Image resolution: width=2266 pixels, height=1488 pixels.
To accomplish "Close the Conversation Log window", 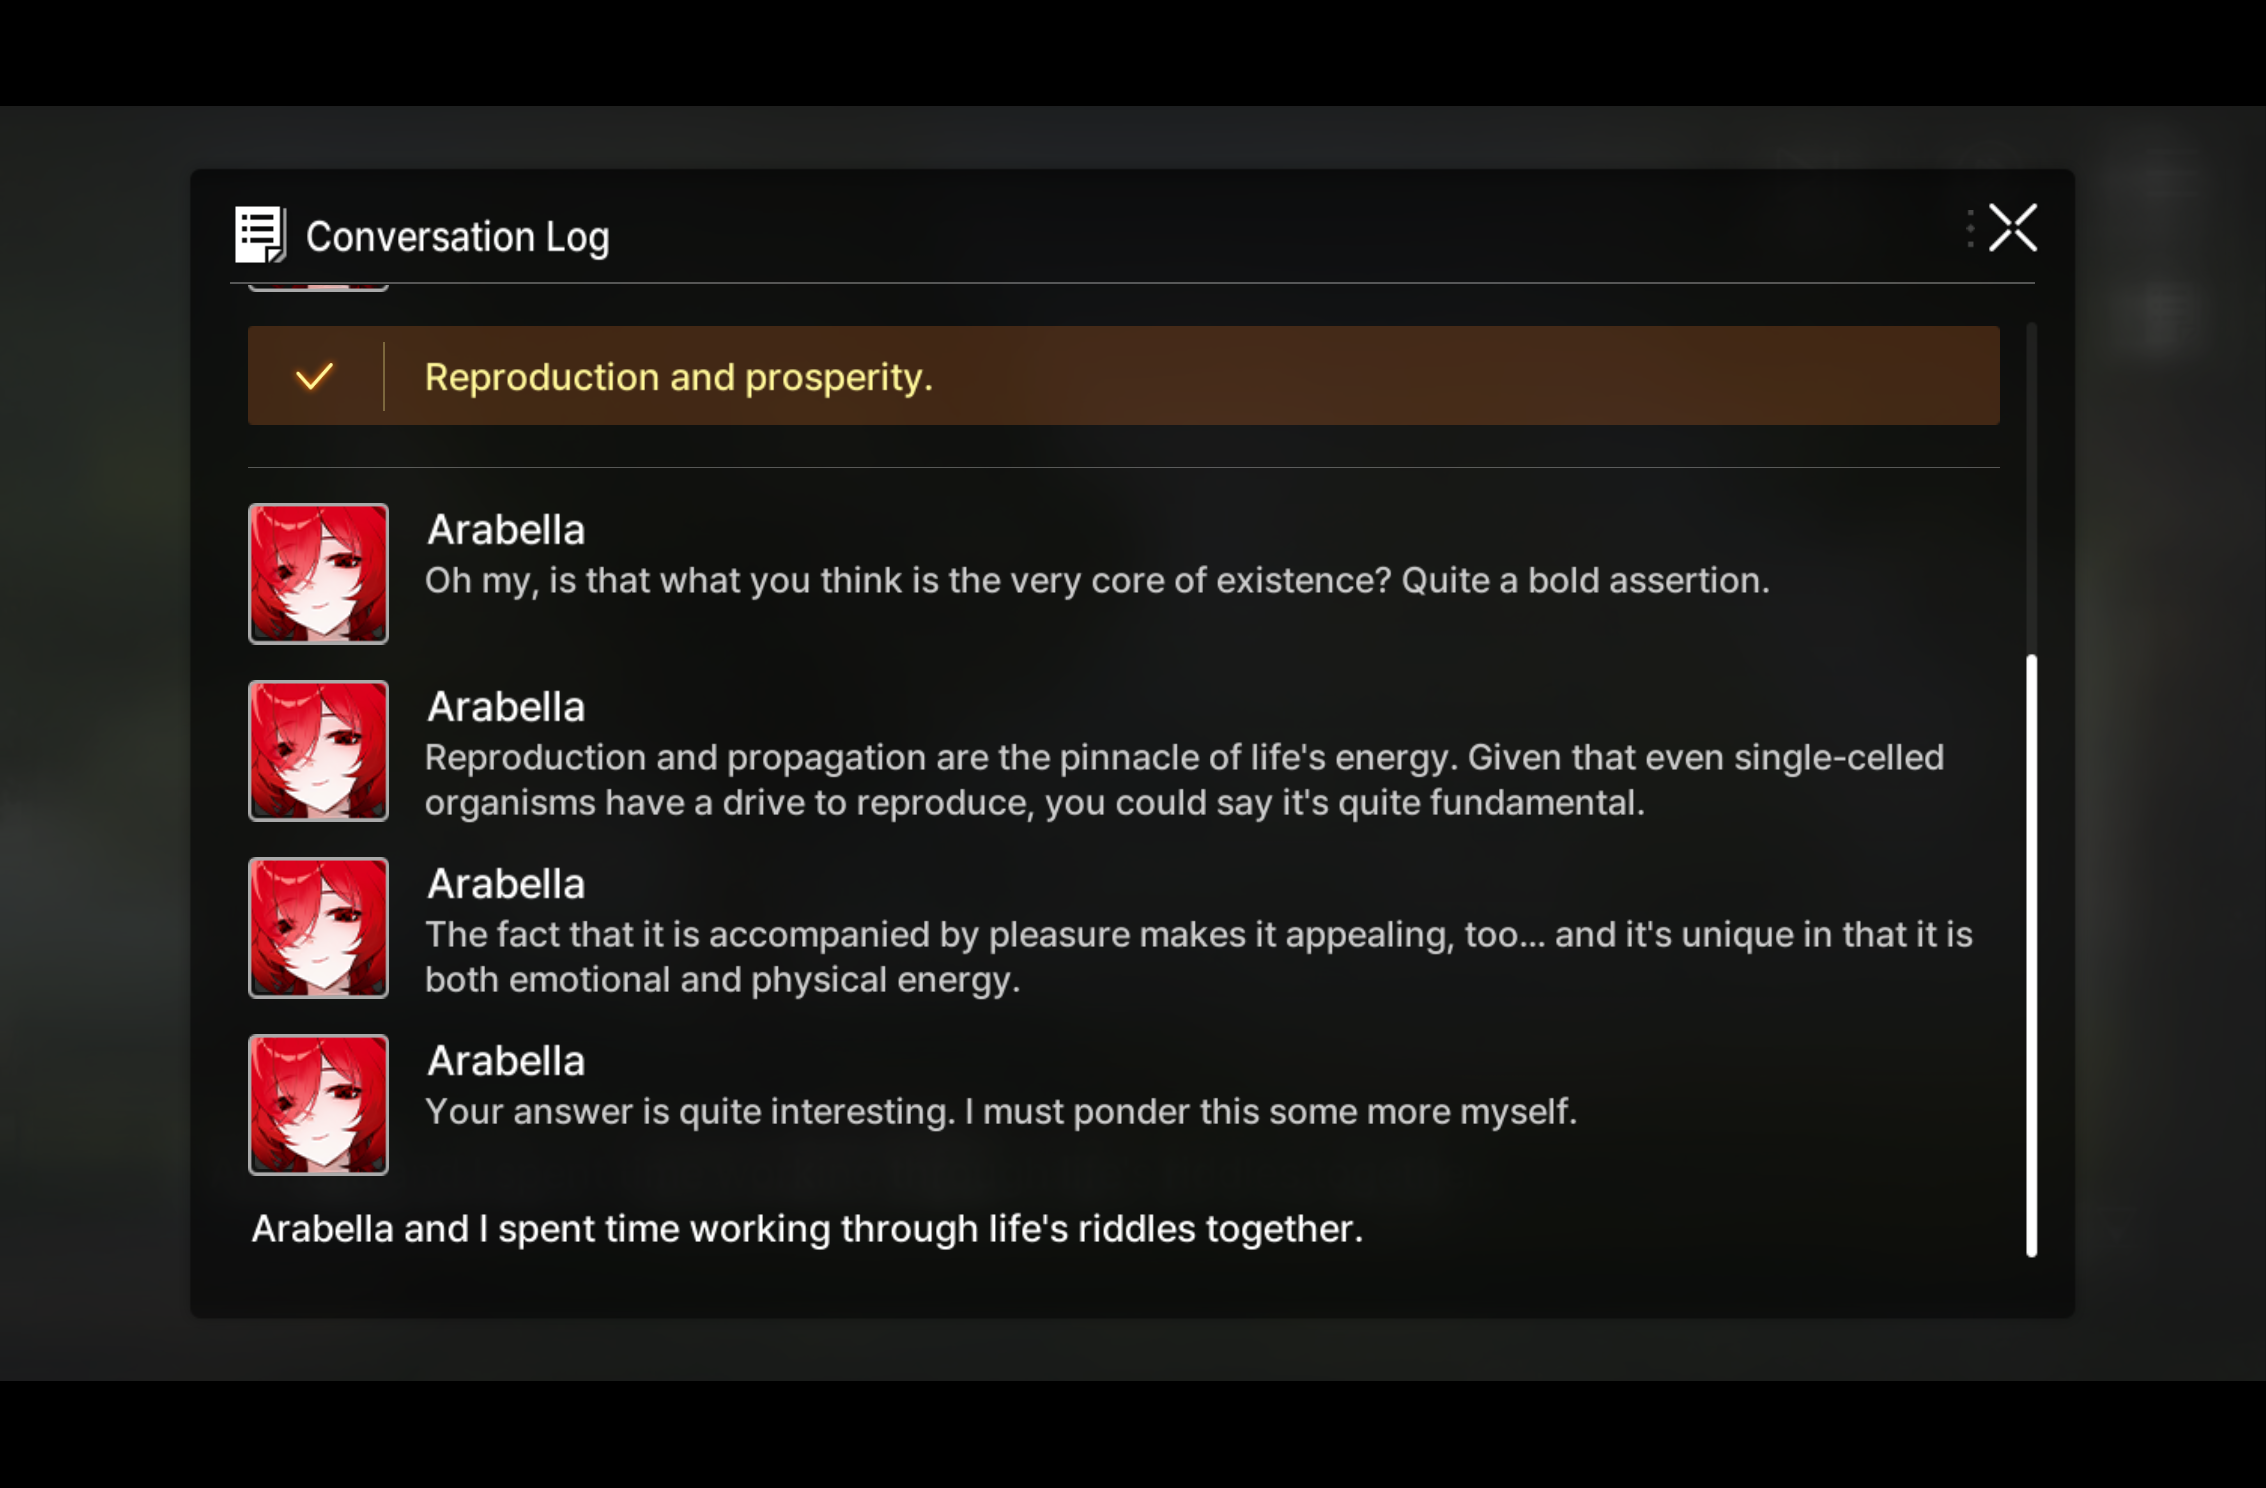I will (2012, 228).
